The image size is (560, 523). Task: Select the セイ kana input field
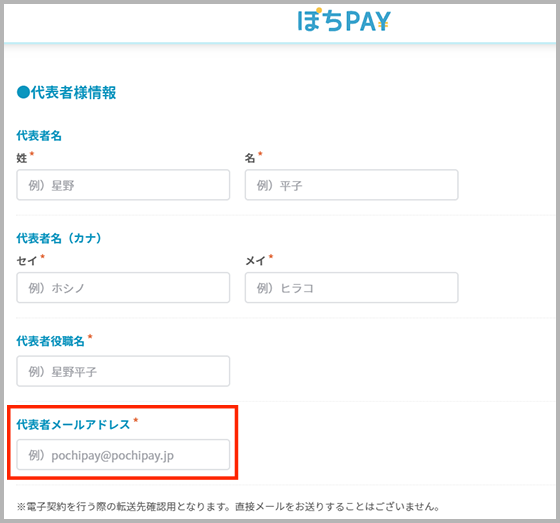[x=123, y=288]
